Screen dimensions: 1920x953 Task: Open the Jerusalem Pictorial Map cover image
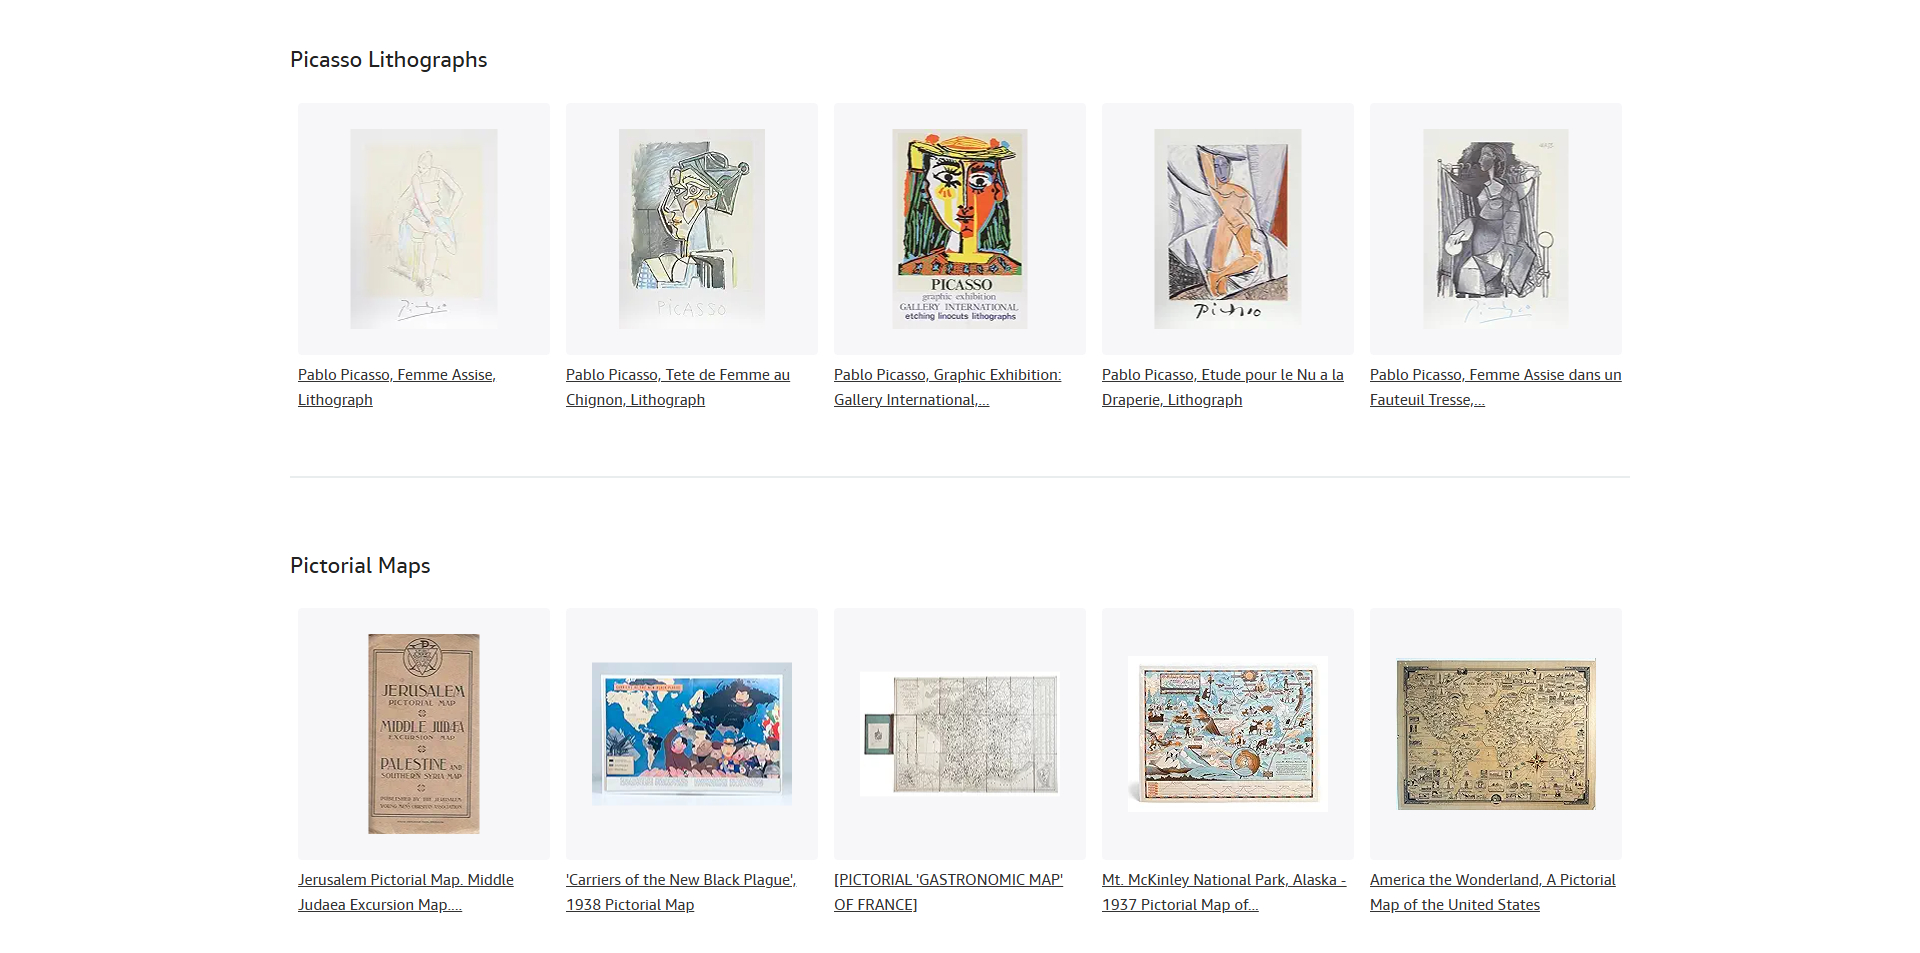point(424,734)
